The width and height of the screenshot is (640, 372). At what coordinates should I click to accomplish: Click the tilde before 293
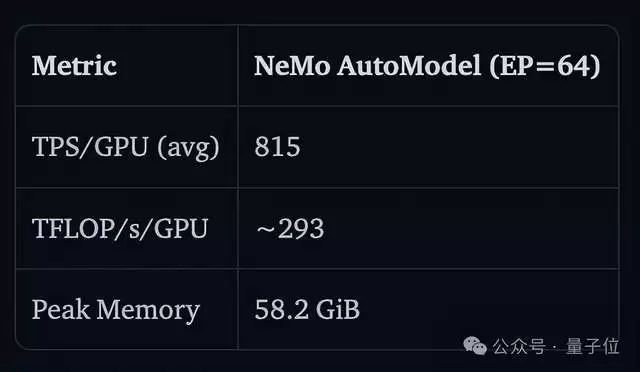click(266, 230)
